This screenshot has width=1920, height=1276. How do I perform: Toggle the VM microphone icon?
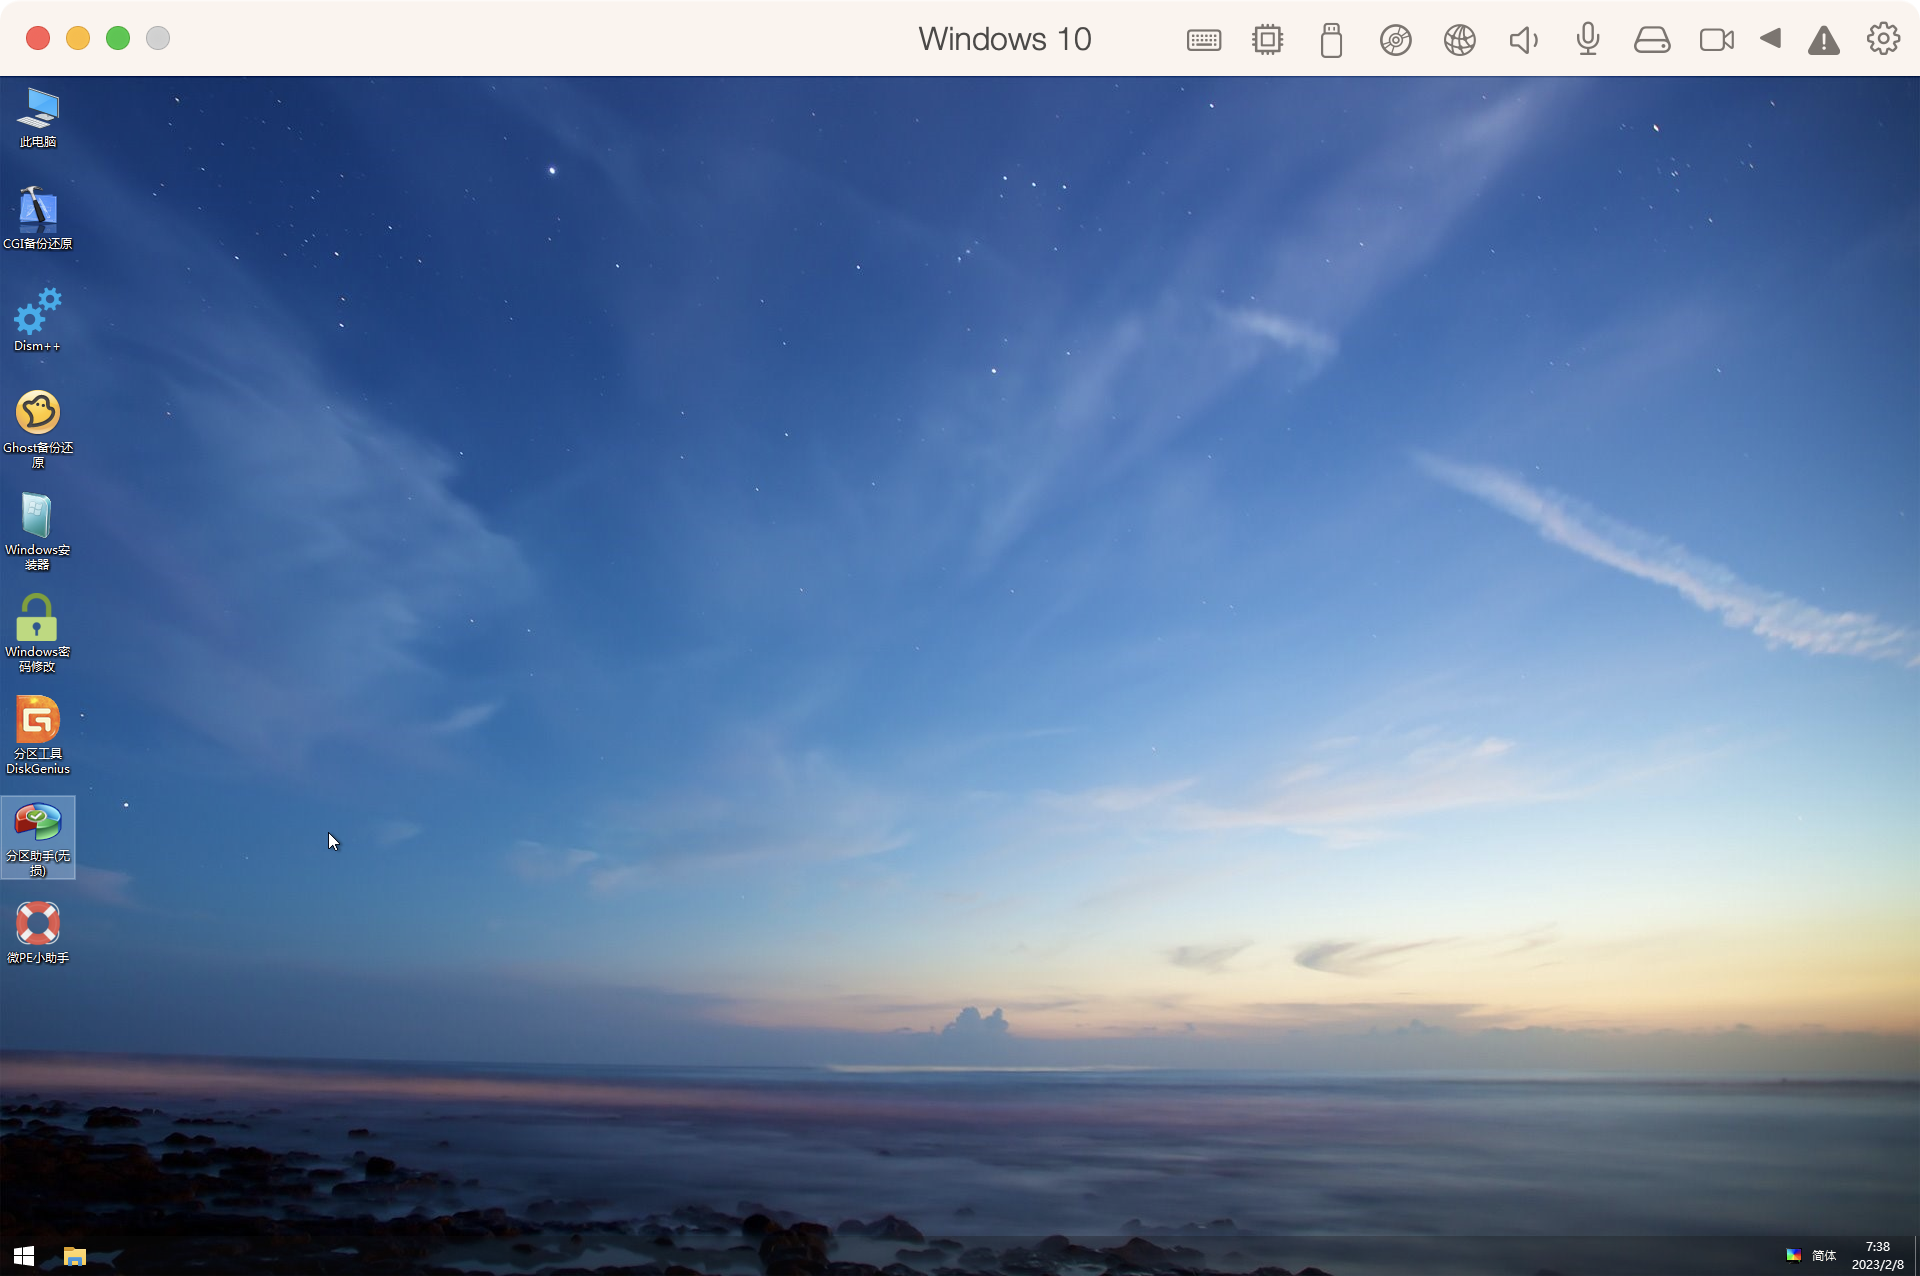tap(1588, 40)
